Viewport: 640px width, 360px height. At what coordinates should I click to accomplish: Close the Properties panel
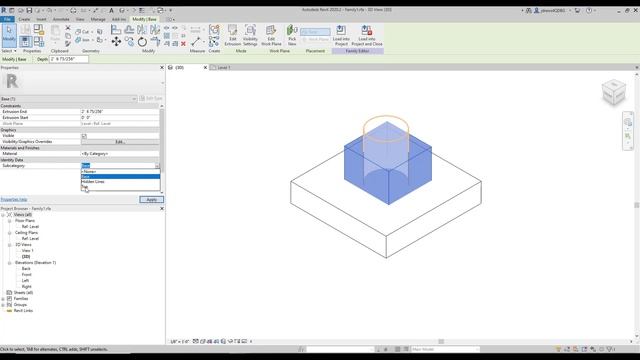coord(162,68)
